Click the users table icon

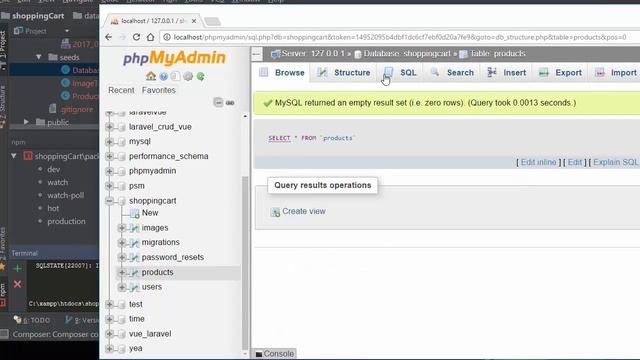tap(134, 287)
